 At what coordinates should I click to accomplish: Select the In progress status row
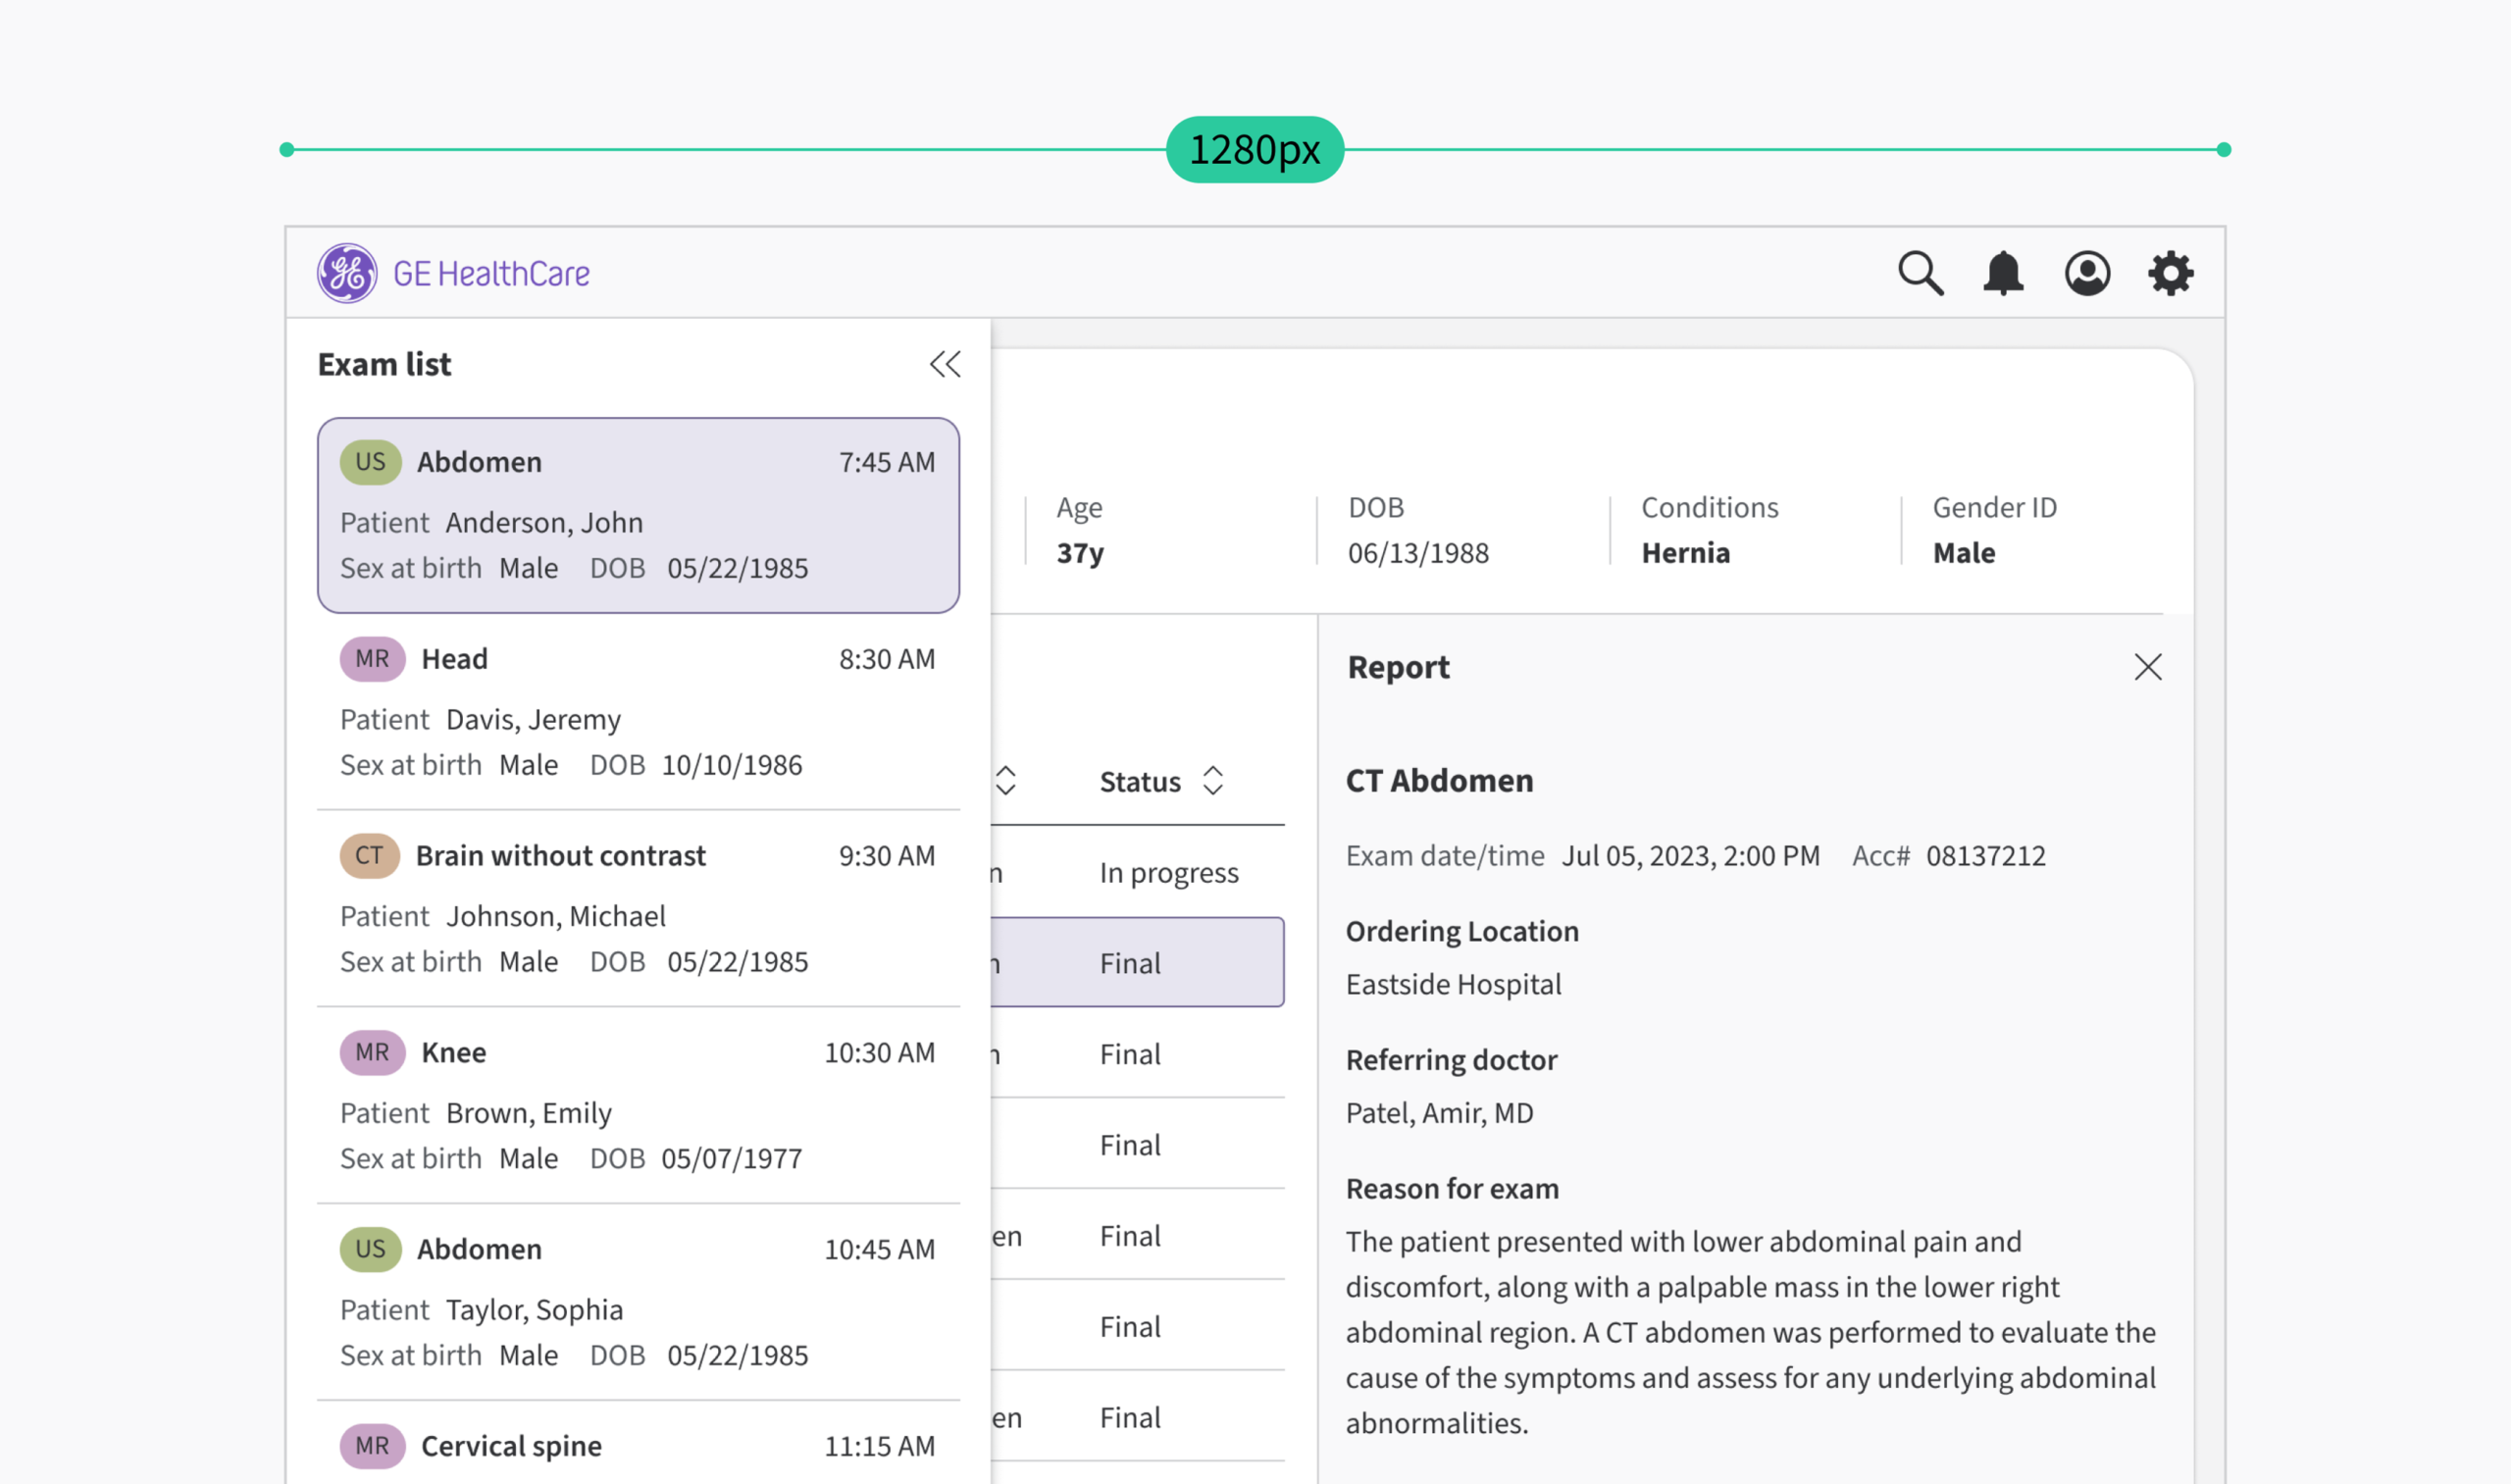(1138, 872)
